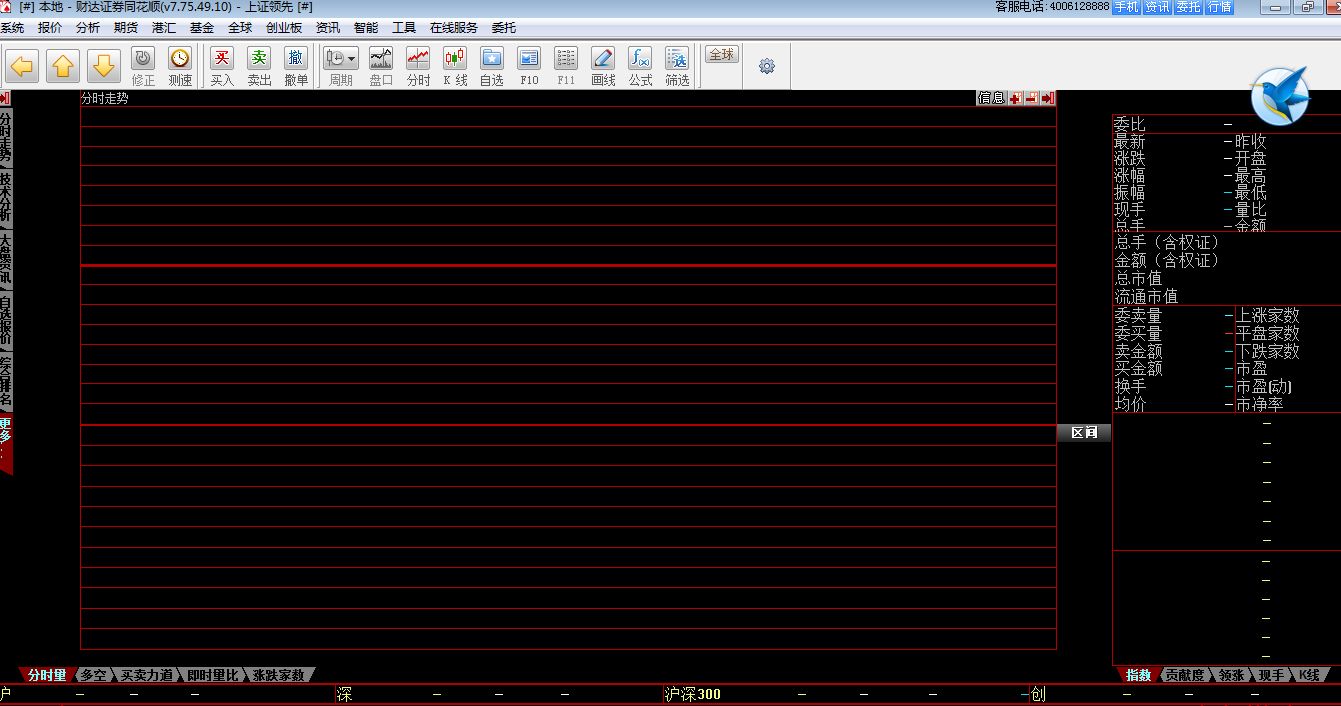
Task: Open the 周期 period dropdown
Action: [x=341, y=67]
